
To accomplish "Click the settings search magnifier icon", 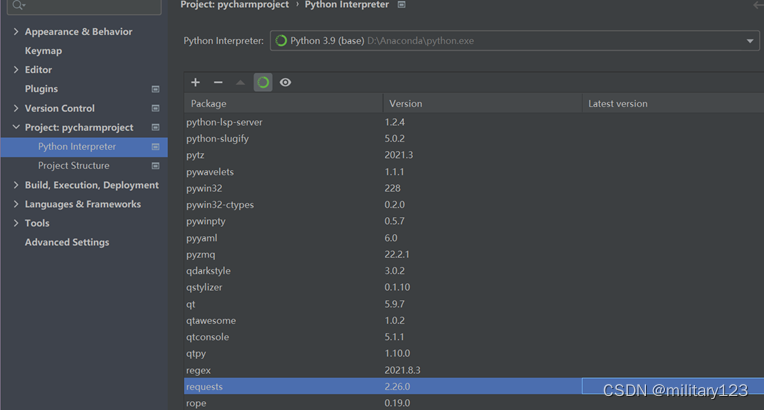I will click(x=18, y=5).
